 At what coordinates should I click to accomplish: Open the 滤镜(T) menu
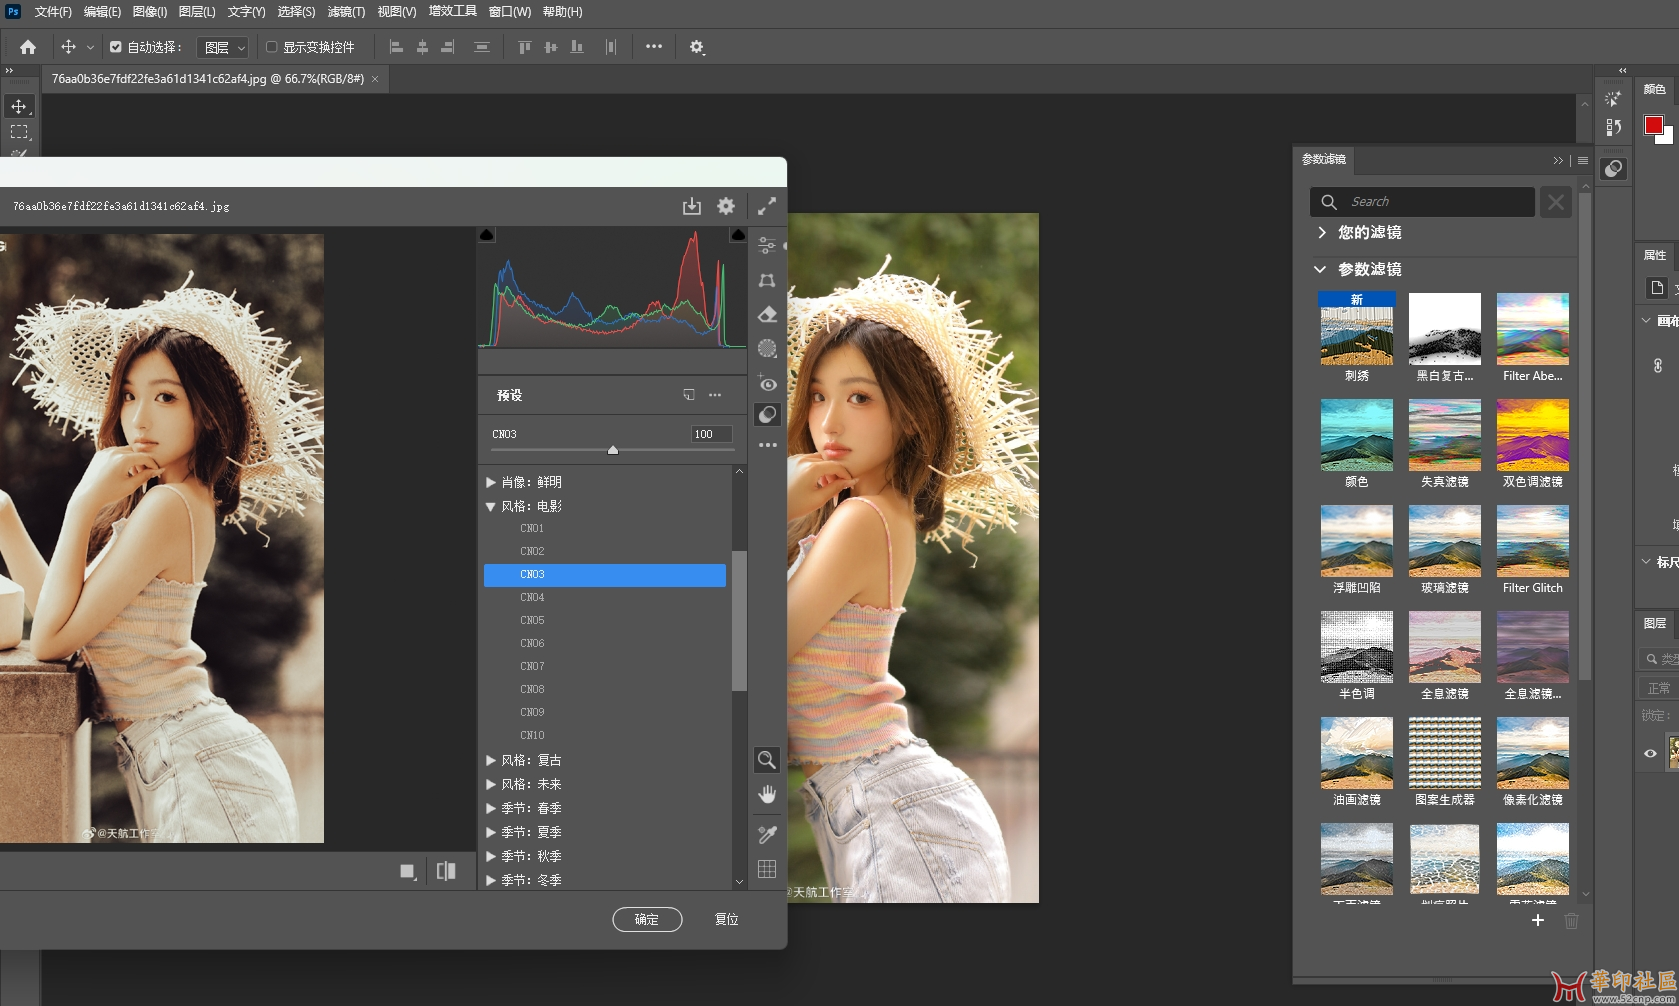346,12
